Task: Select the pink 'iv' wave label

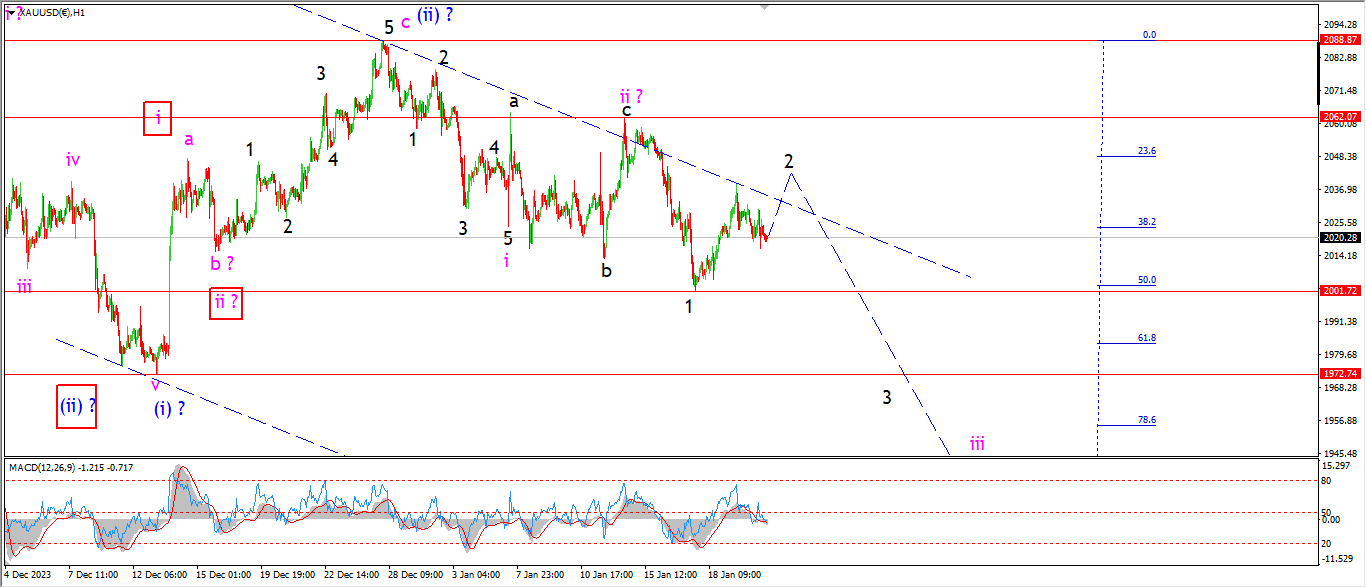Action: (x=73, y=159)
